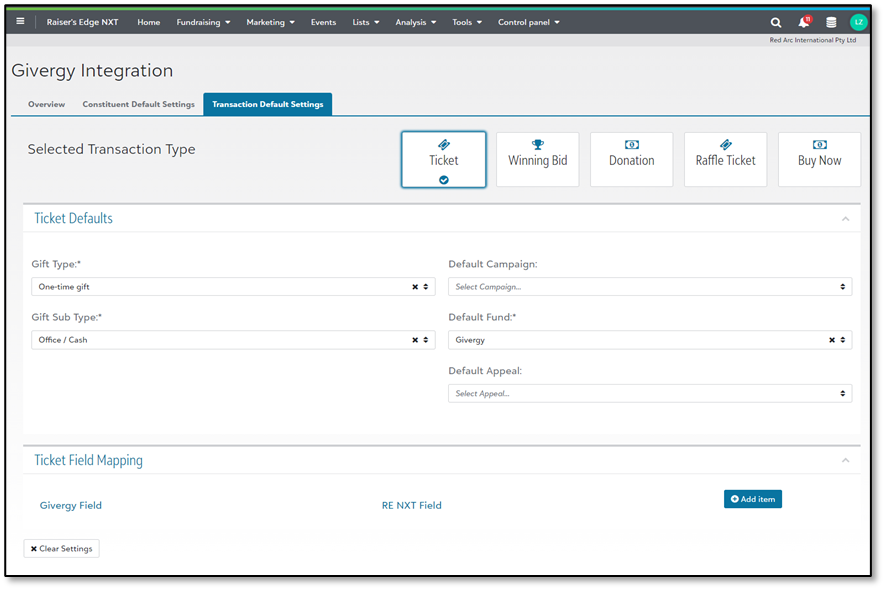Select the Raffle Ticket transaction tile

(725, 158)
